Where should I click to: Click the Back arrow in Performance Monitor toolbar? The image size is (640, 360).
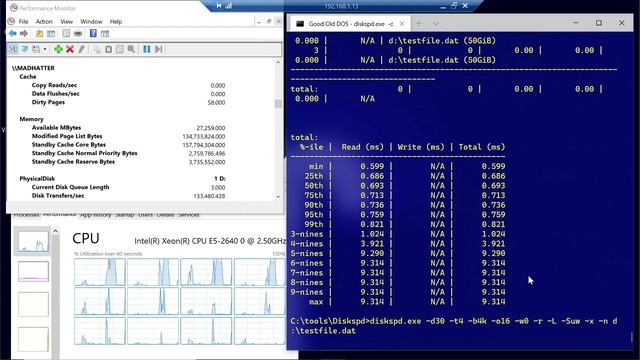coord(13,33)
